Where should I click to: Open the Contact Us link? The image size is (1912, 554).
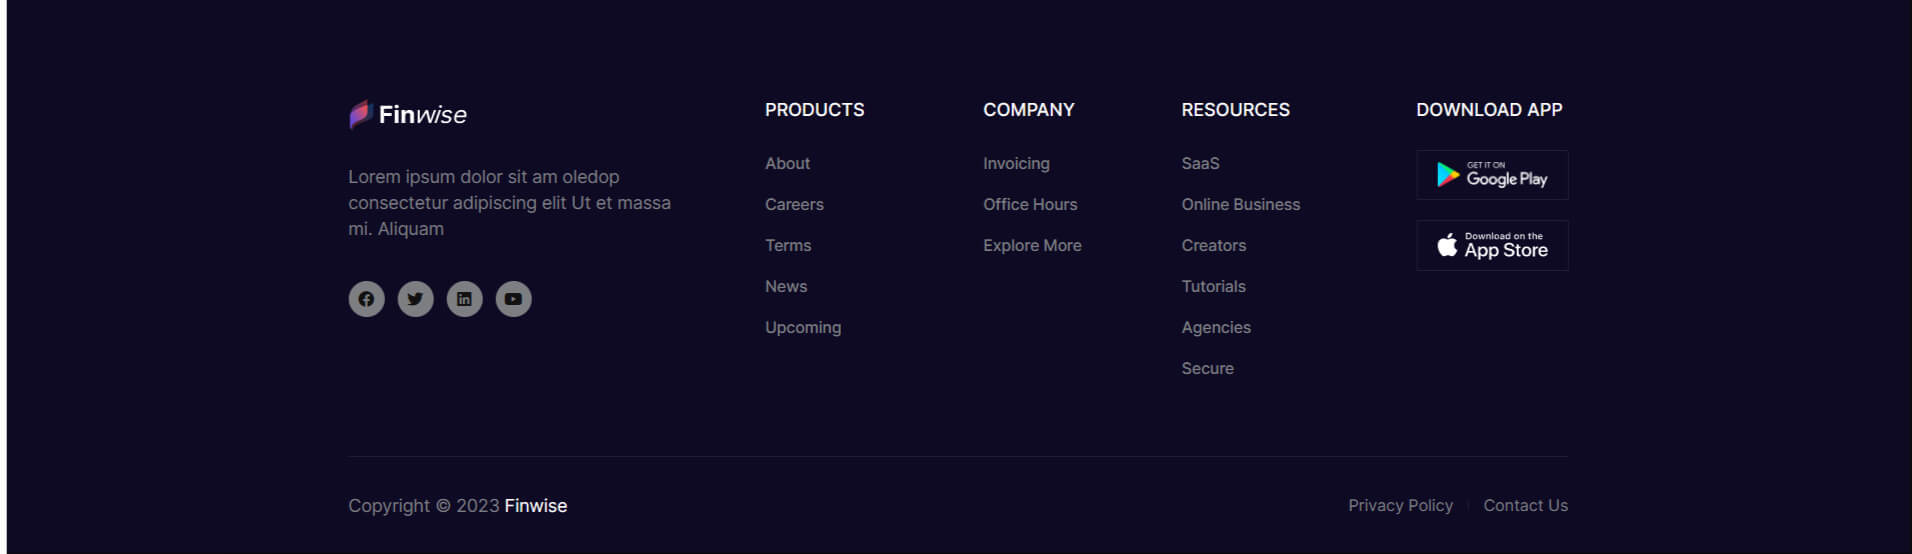click(1525, 506)
